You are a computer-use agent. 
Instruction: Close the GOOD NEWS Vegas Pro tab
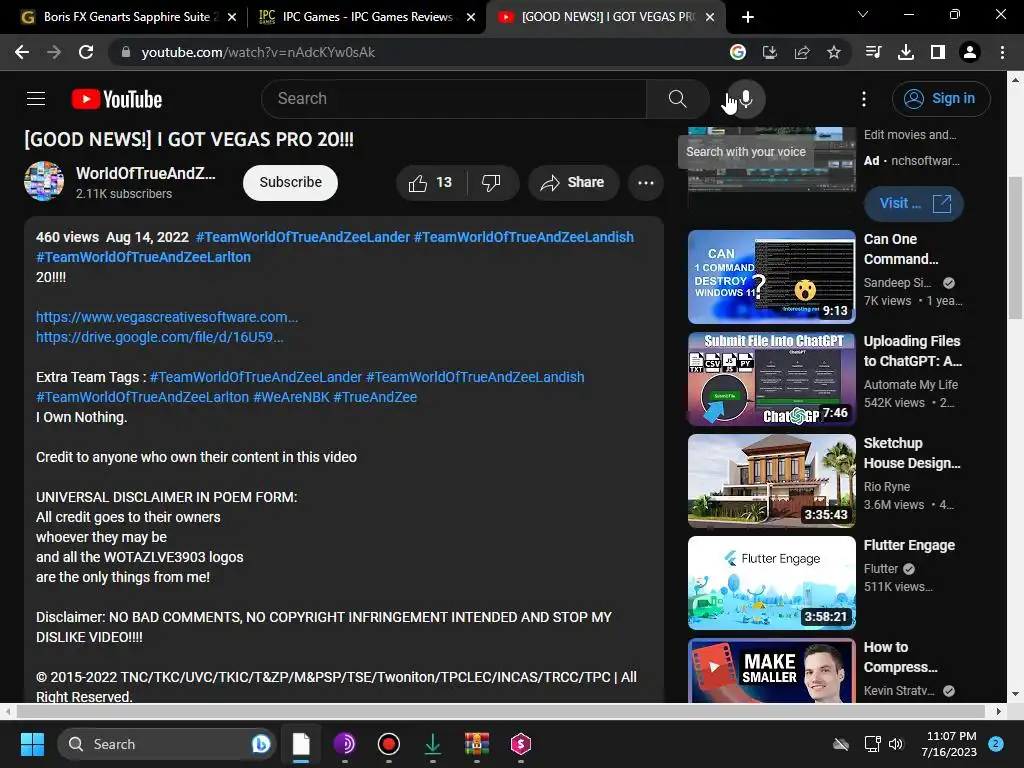coord(710,18)
